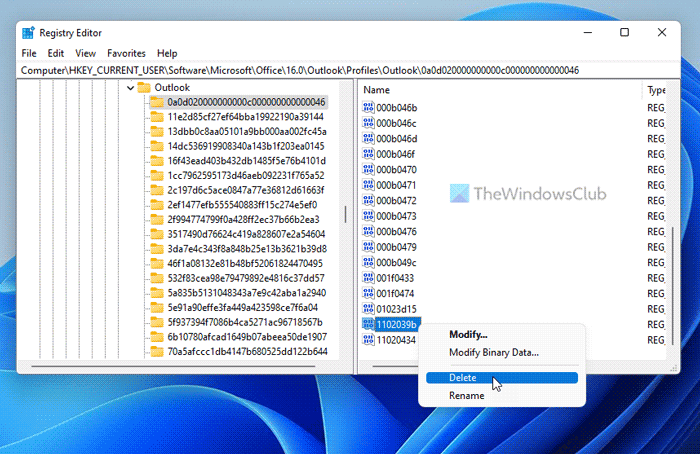Click folder icon of key 14dc536919908340a143b1f203ea0145
Screen dimensions: 700x454
tap(157, 146)
